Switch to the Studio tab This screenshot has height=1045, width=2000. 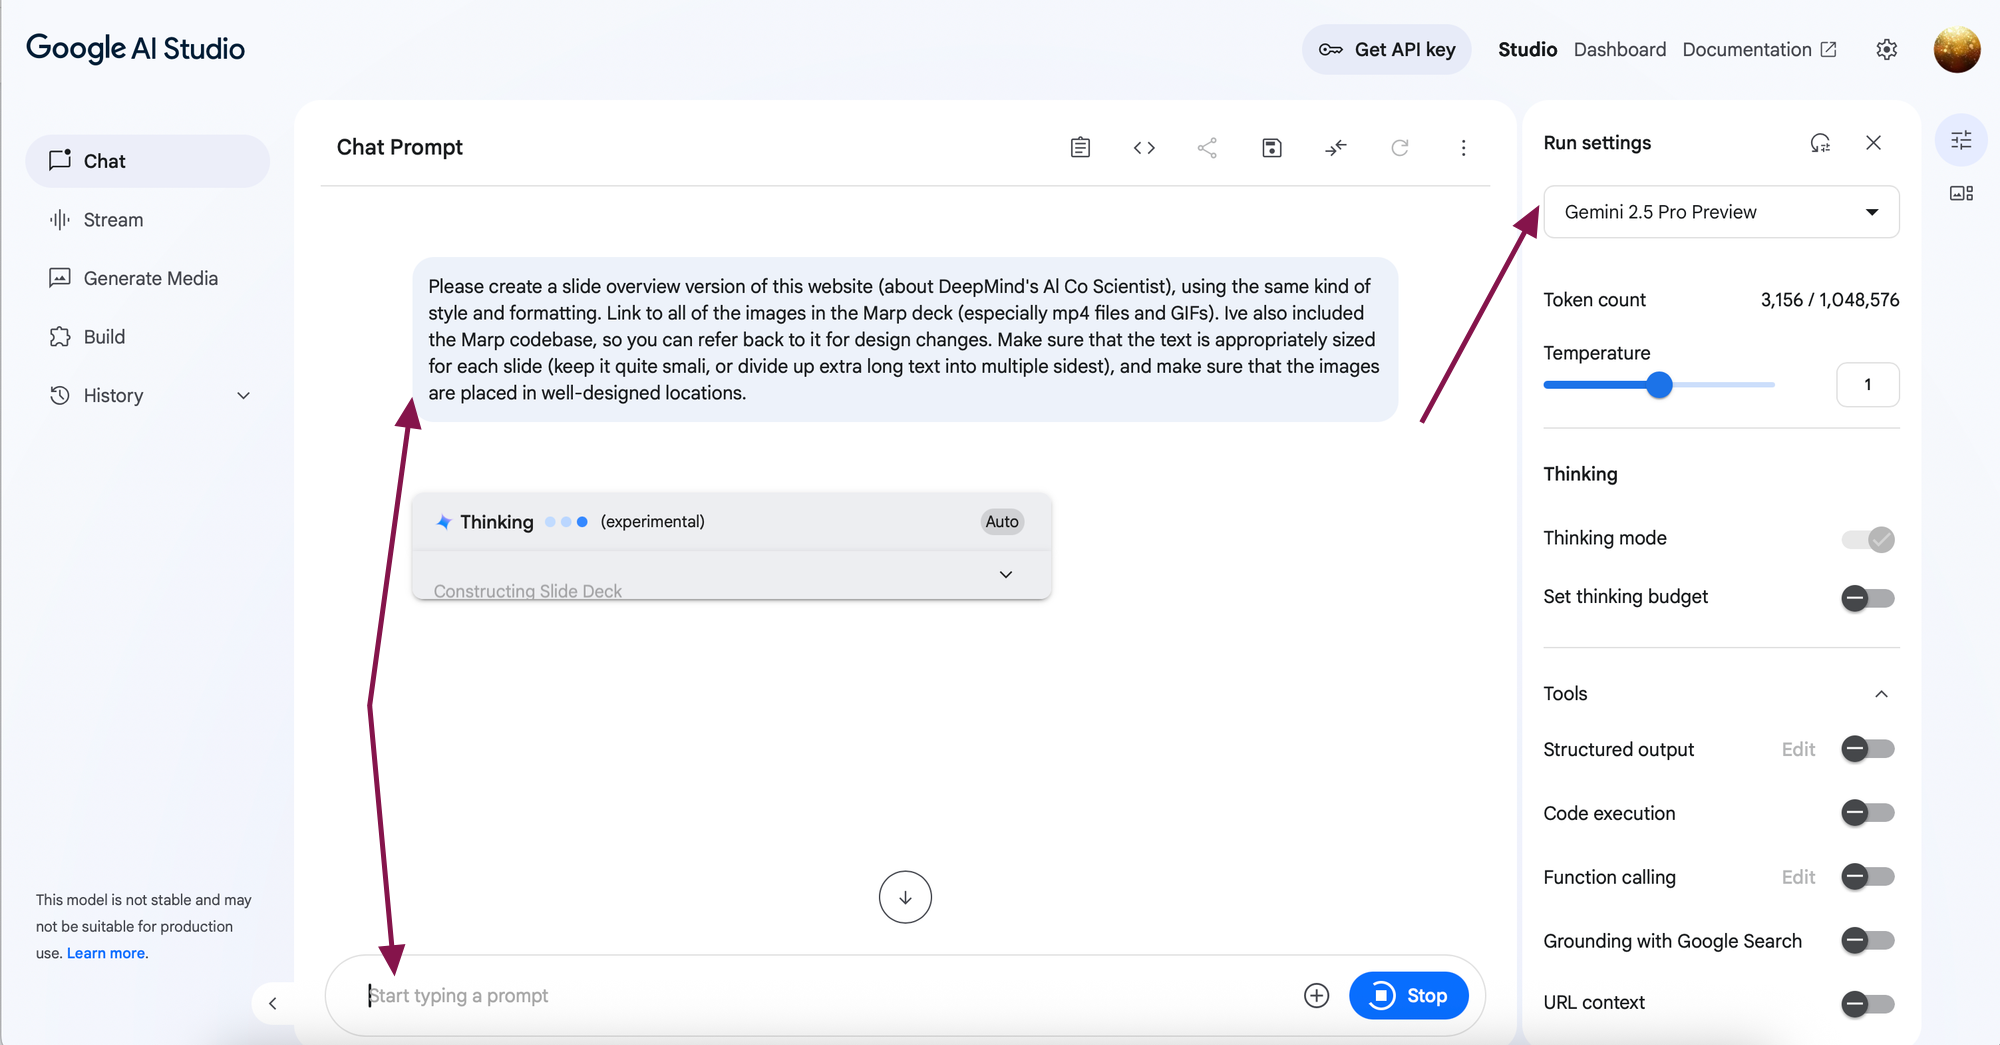point(1527,50)
